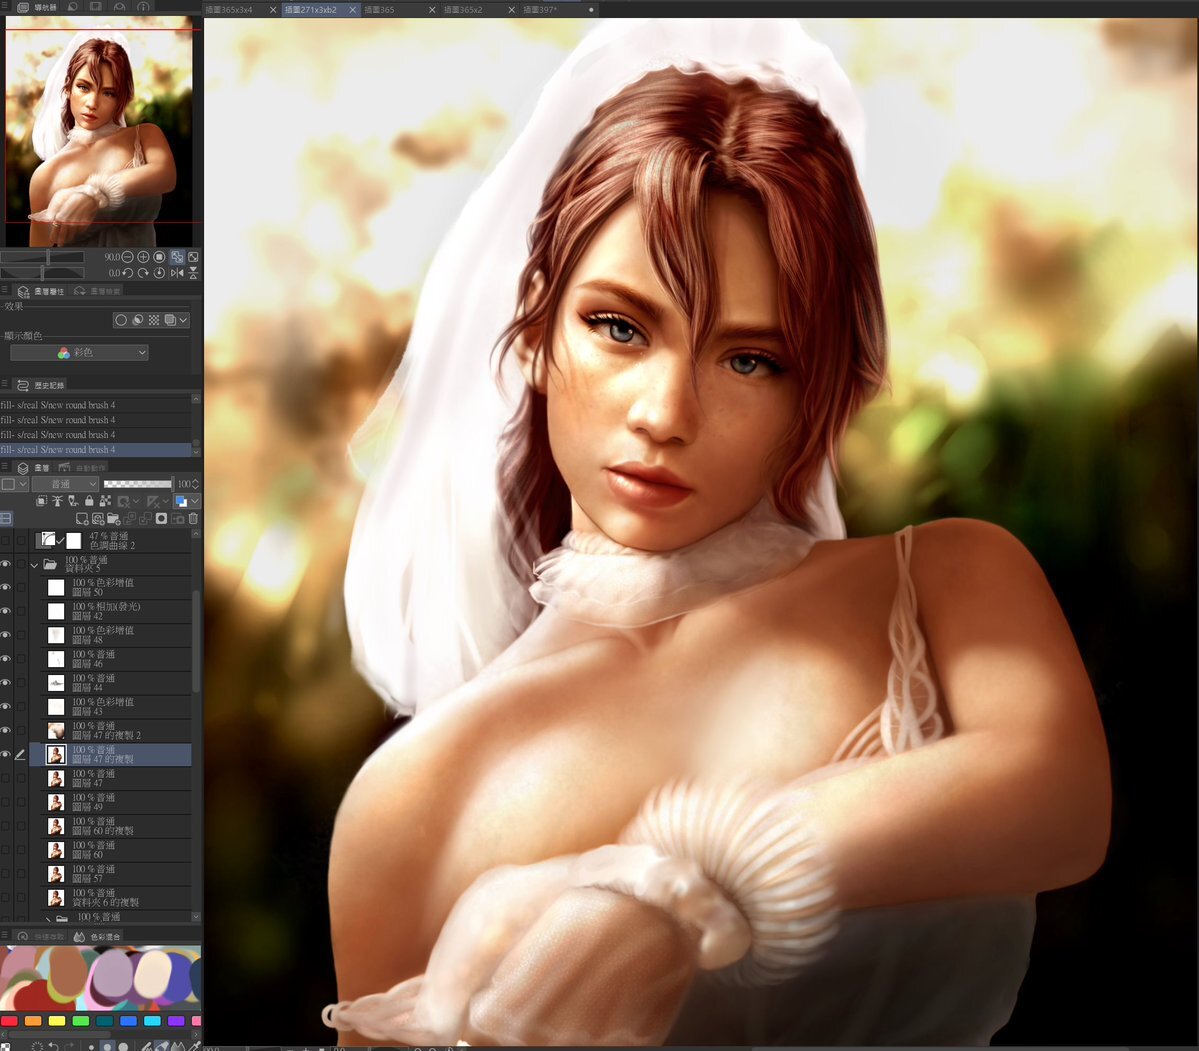Collapse the 資料夾 5 folder
Image resolution: width=1199 pixels, height=1051 pixels.
tap(34, 565)
